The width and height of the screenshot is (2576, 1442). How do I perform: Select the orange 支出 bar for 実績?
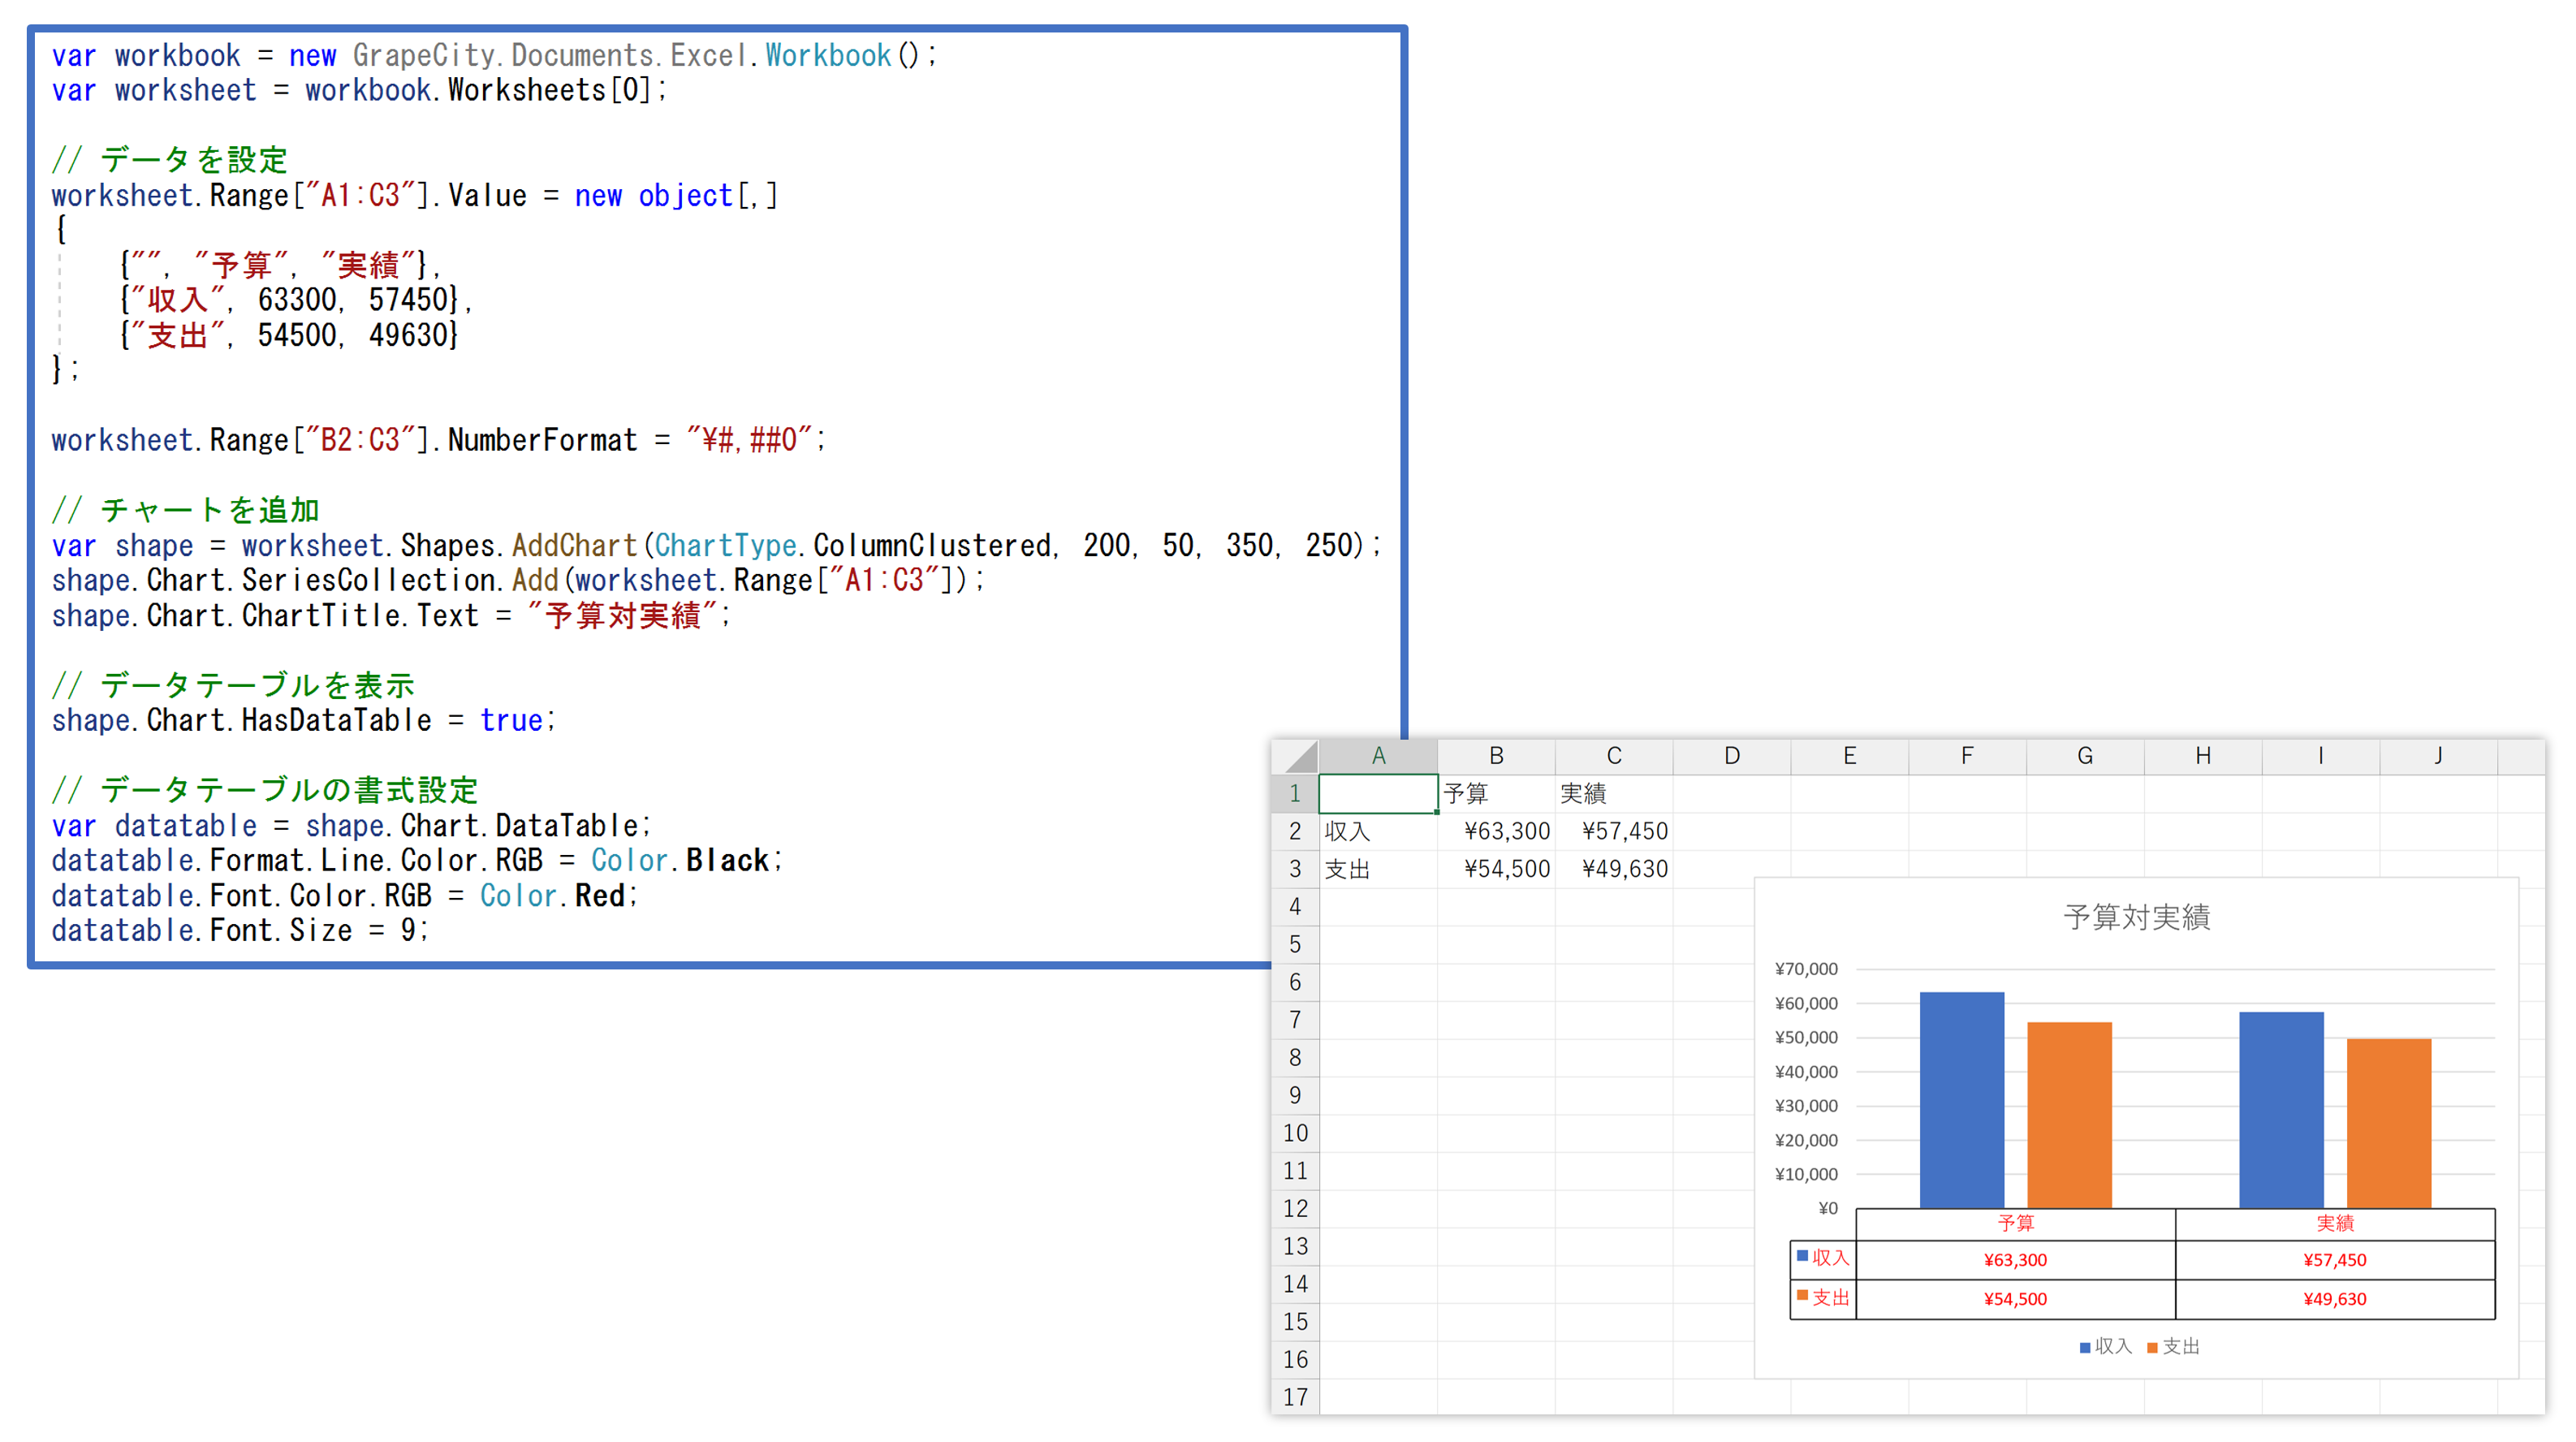click(x=2388, y=1123)
